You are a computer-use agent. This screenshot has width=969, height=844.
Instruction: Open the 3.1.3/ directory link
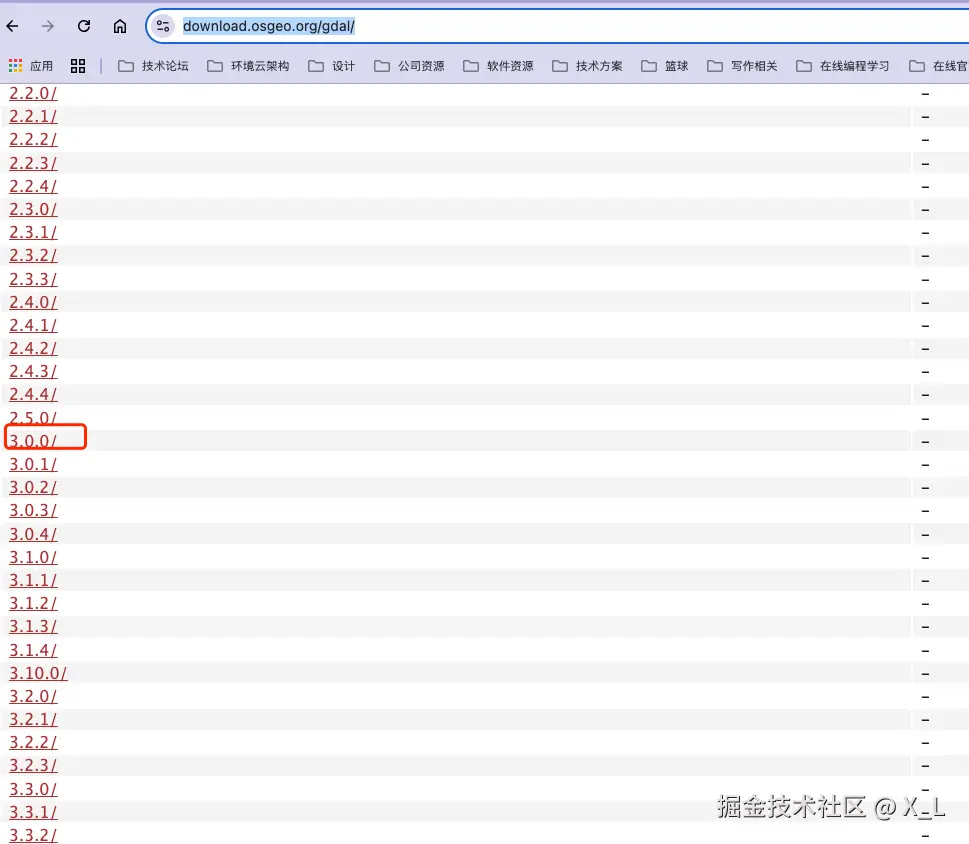[x=33, y=627]
